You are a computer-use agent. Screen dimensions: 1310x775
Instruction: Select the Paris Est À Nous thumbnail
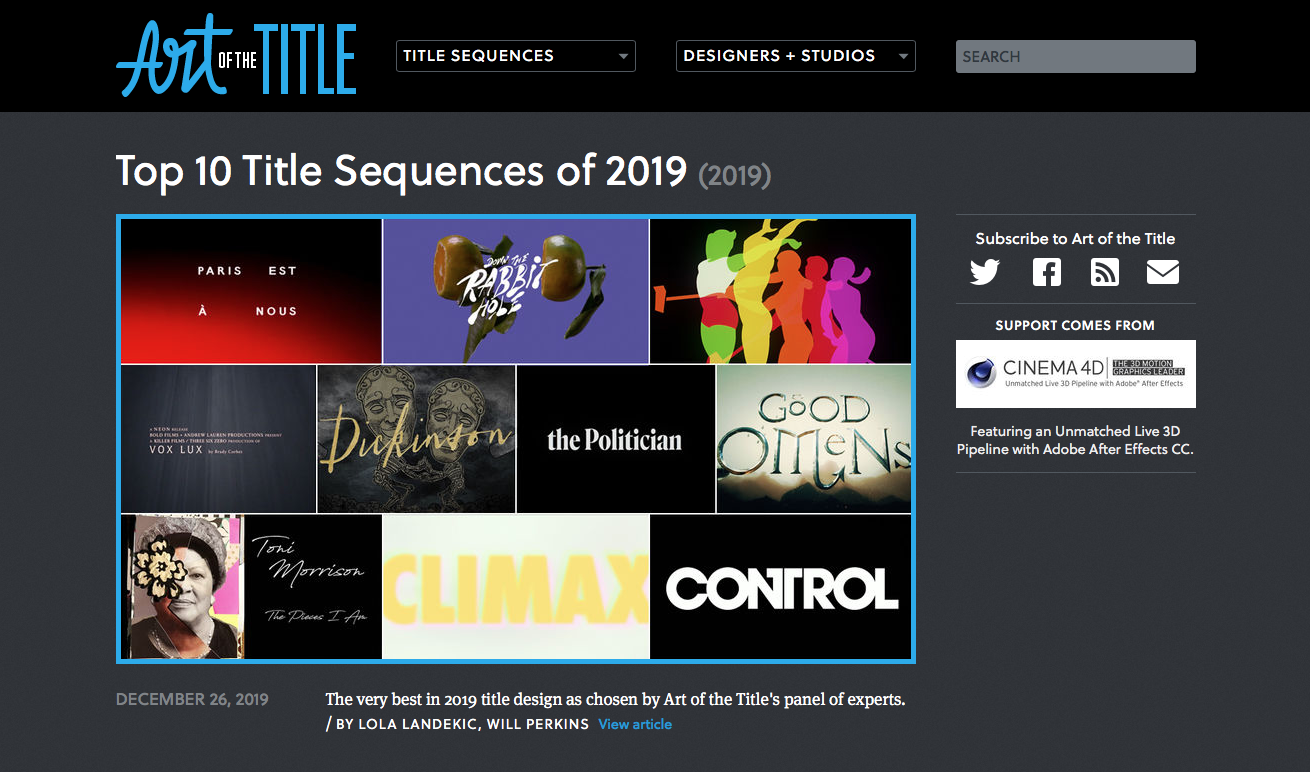click(251, 291)
